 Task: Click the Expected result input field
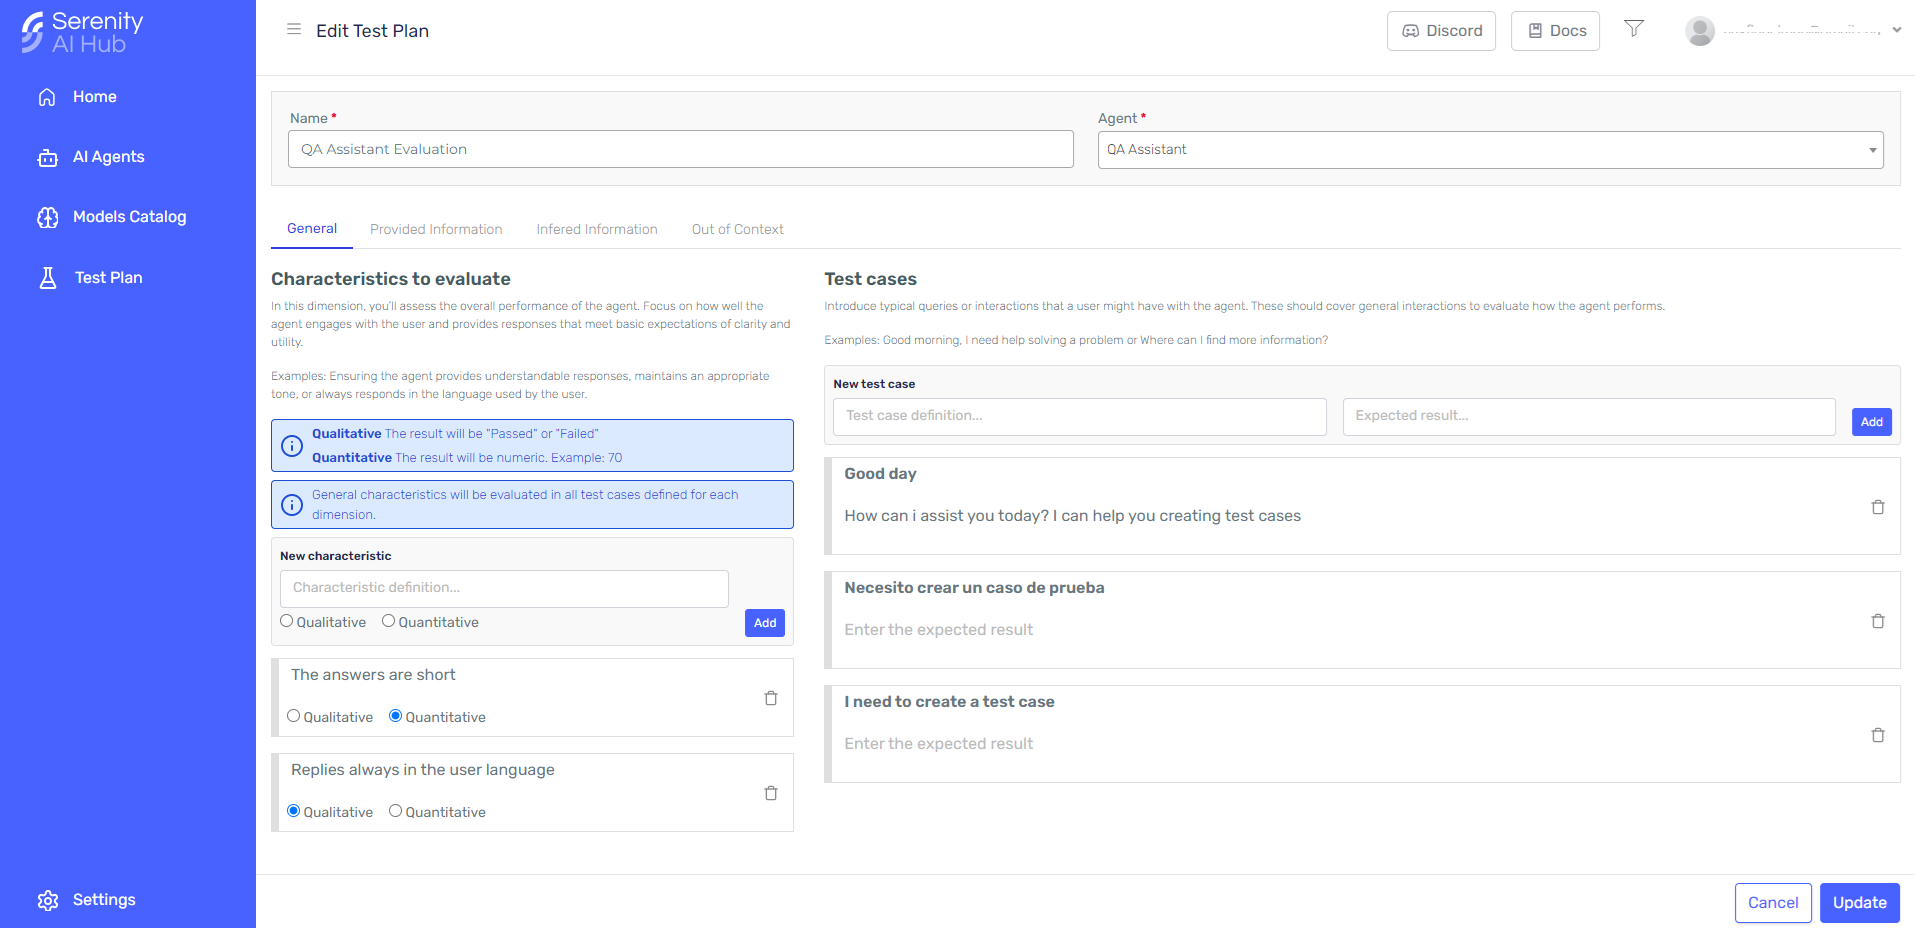click(x=1589, y=416)
